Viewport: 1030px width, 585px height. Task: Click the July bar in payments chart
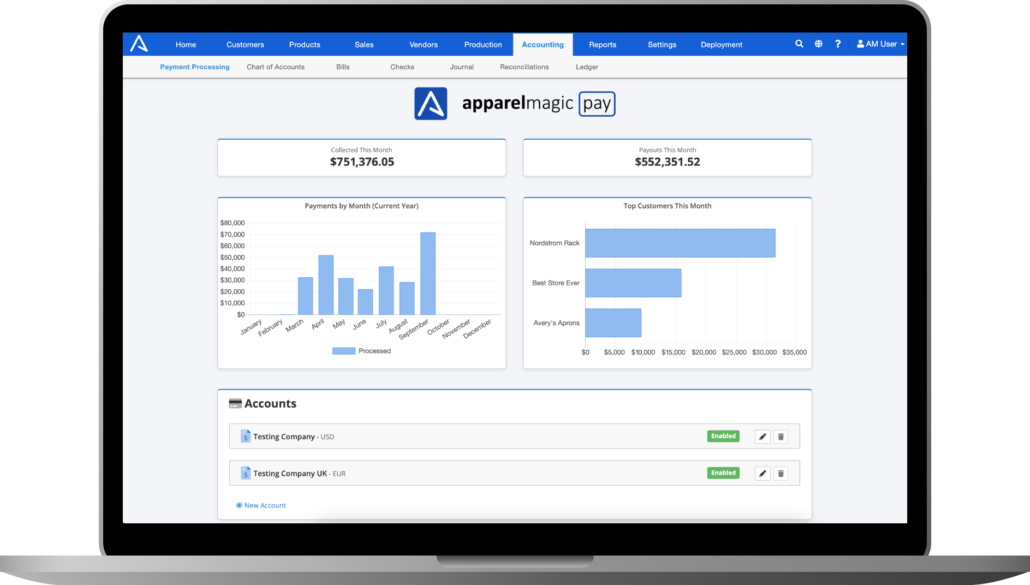tap(386, 290)
